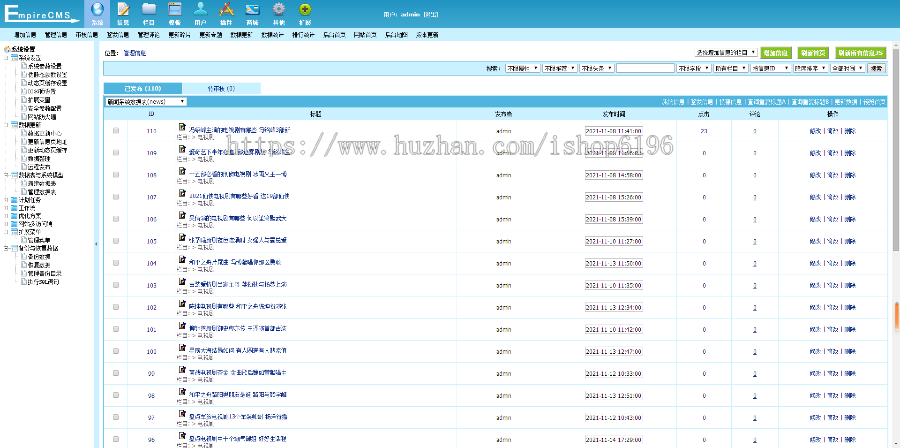The height and width of the screenshot is (448, 900).
Task: Click the 搜索 search button
Action: point(875,68)
